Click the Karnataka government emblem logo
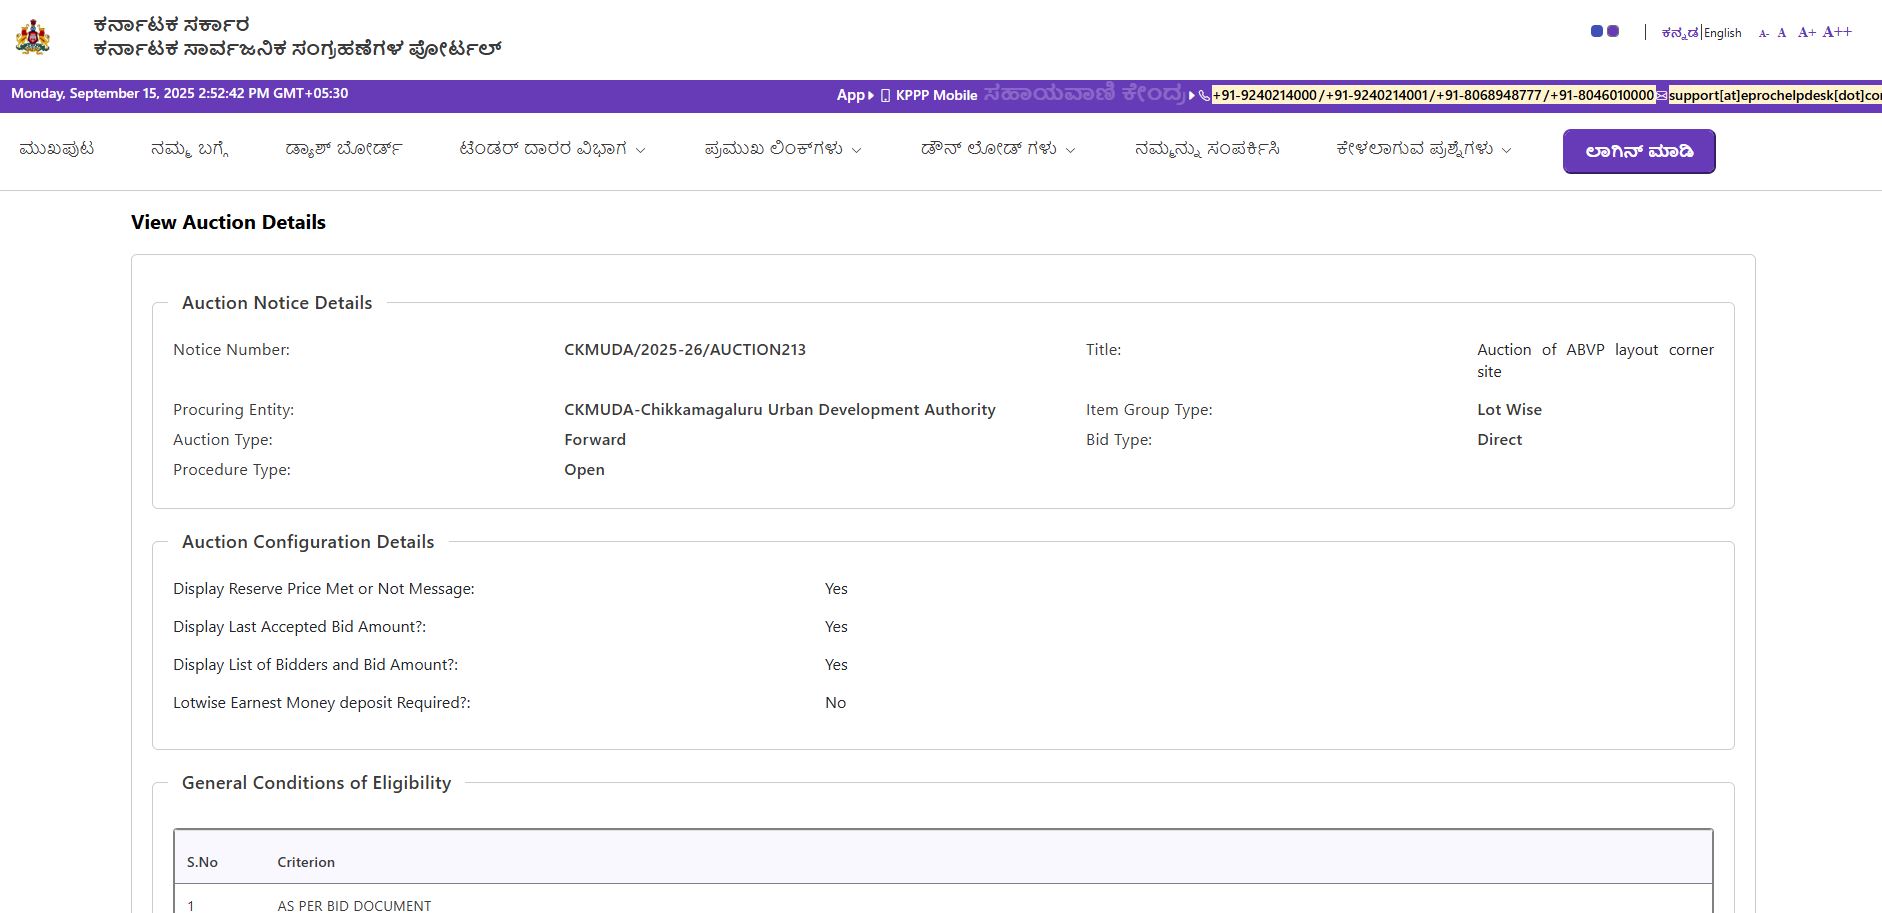The image size is (1882, 913). coord(33,37)
